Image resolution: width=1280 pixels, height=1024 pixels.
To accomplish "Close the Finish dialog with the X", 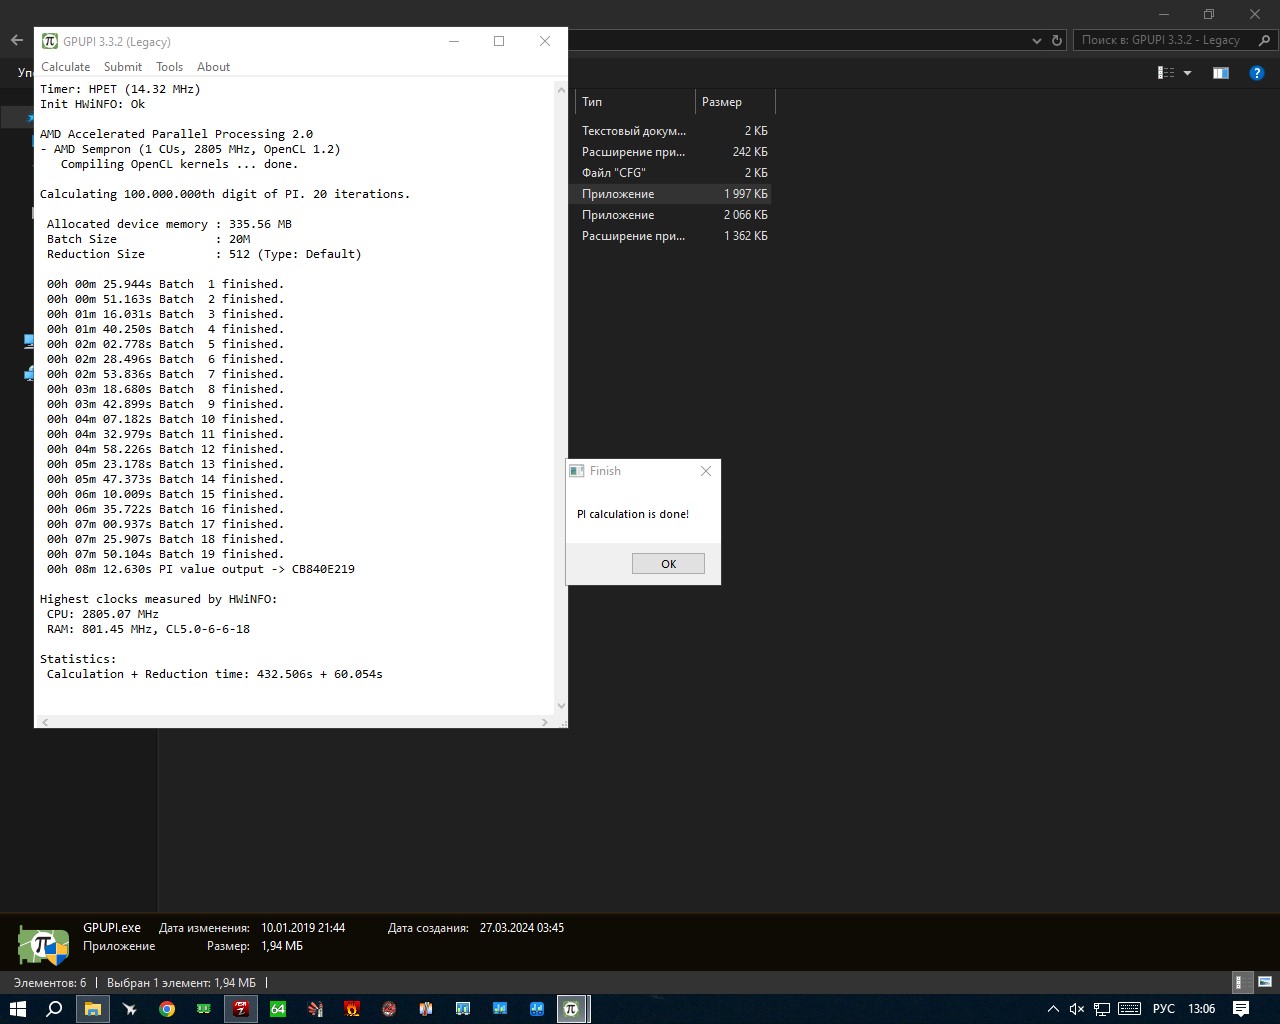I will pyautogui.click(x=706, y=471).
